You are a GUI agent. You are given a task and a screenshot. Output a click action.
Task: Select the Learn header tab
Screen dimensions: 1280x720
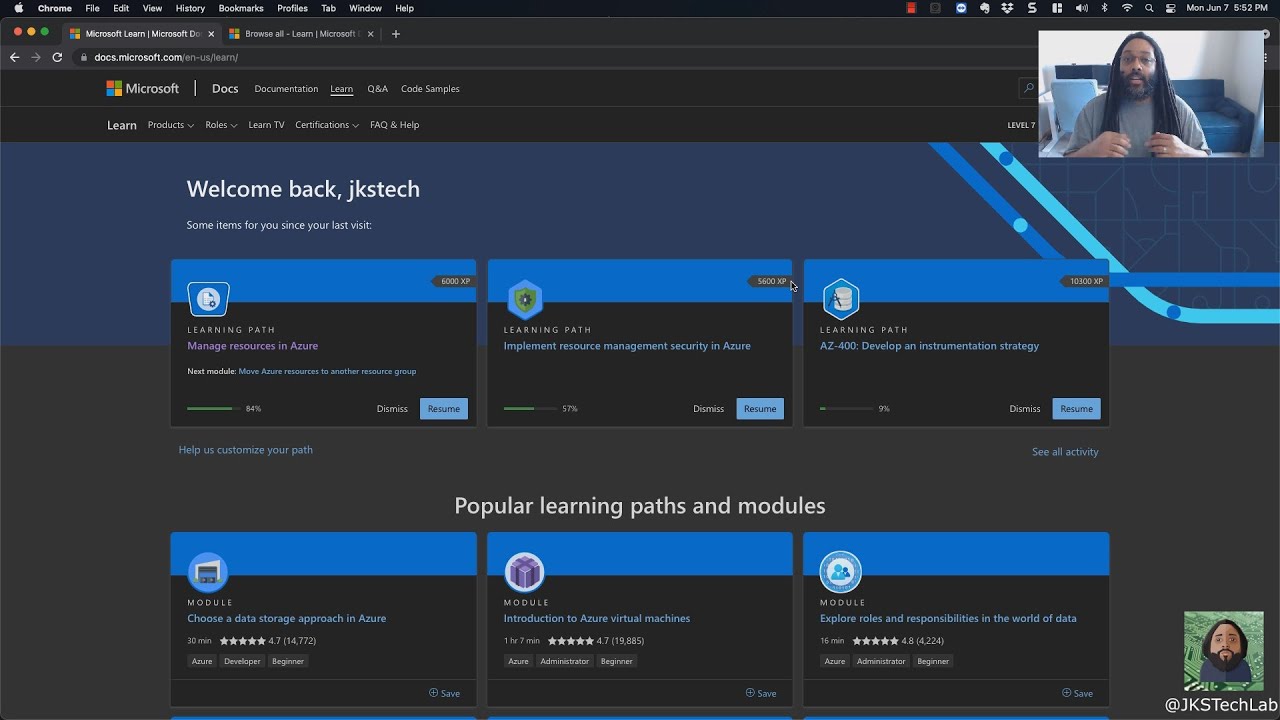coord(342,89)
